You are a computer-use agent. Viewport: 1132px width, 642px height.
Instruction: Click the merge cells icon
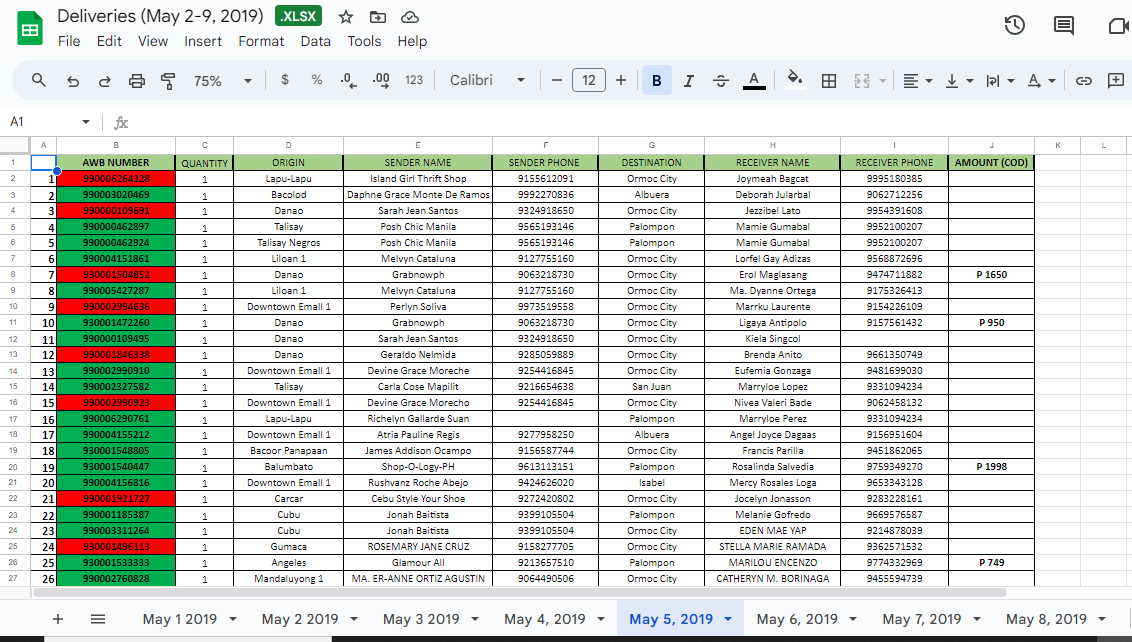[x=861, y=81]
